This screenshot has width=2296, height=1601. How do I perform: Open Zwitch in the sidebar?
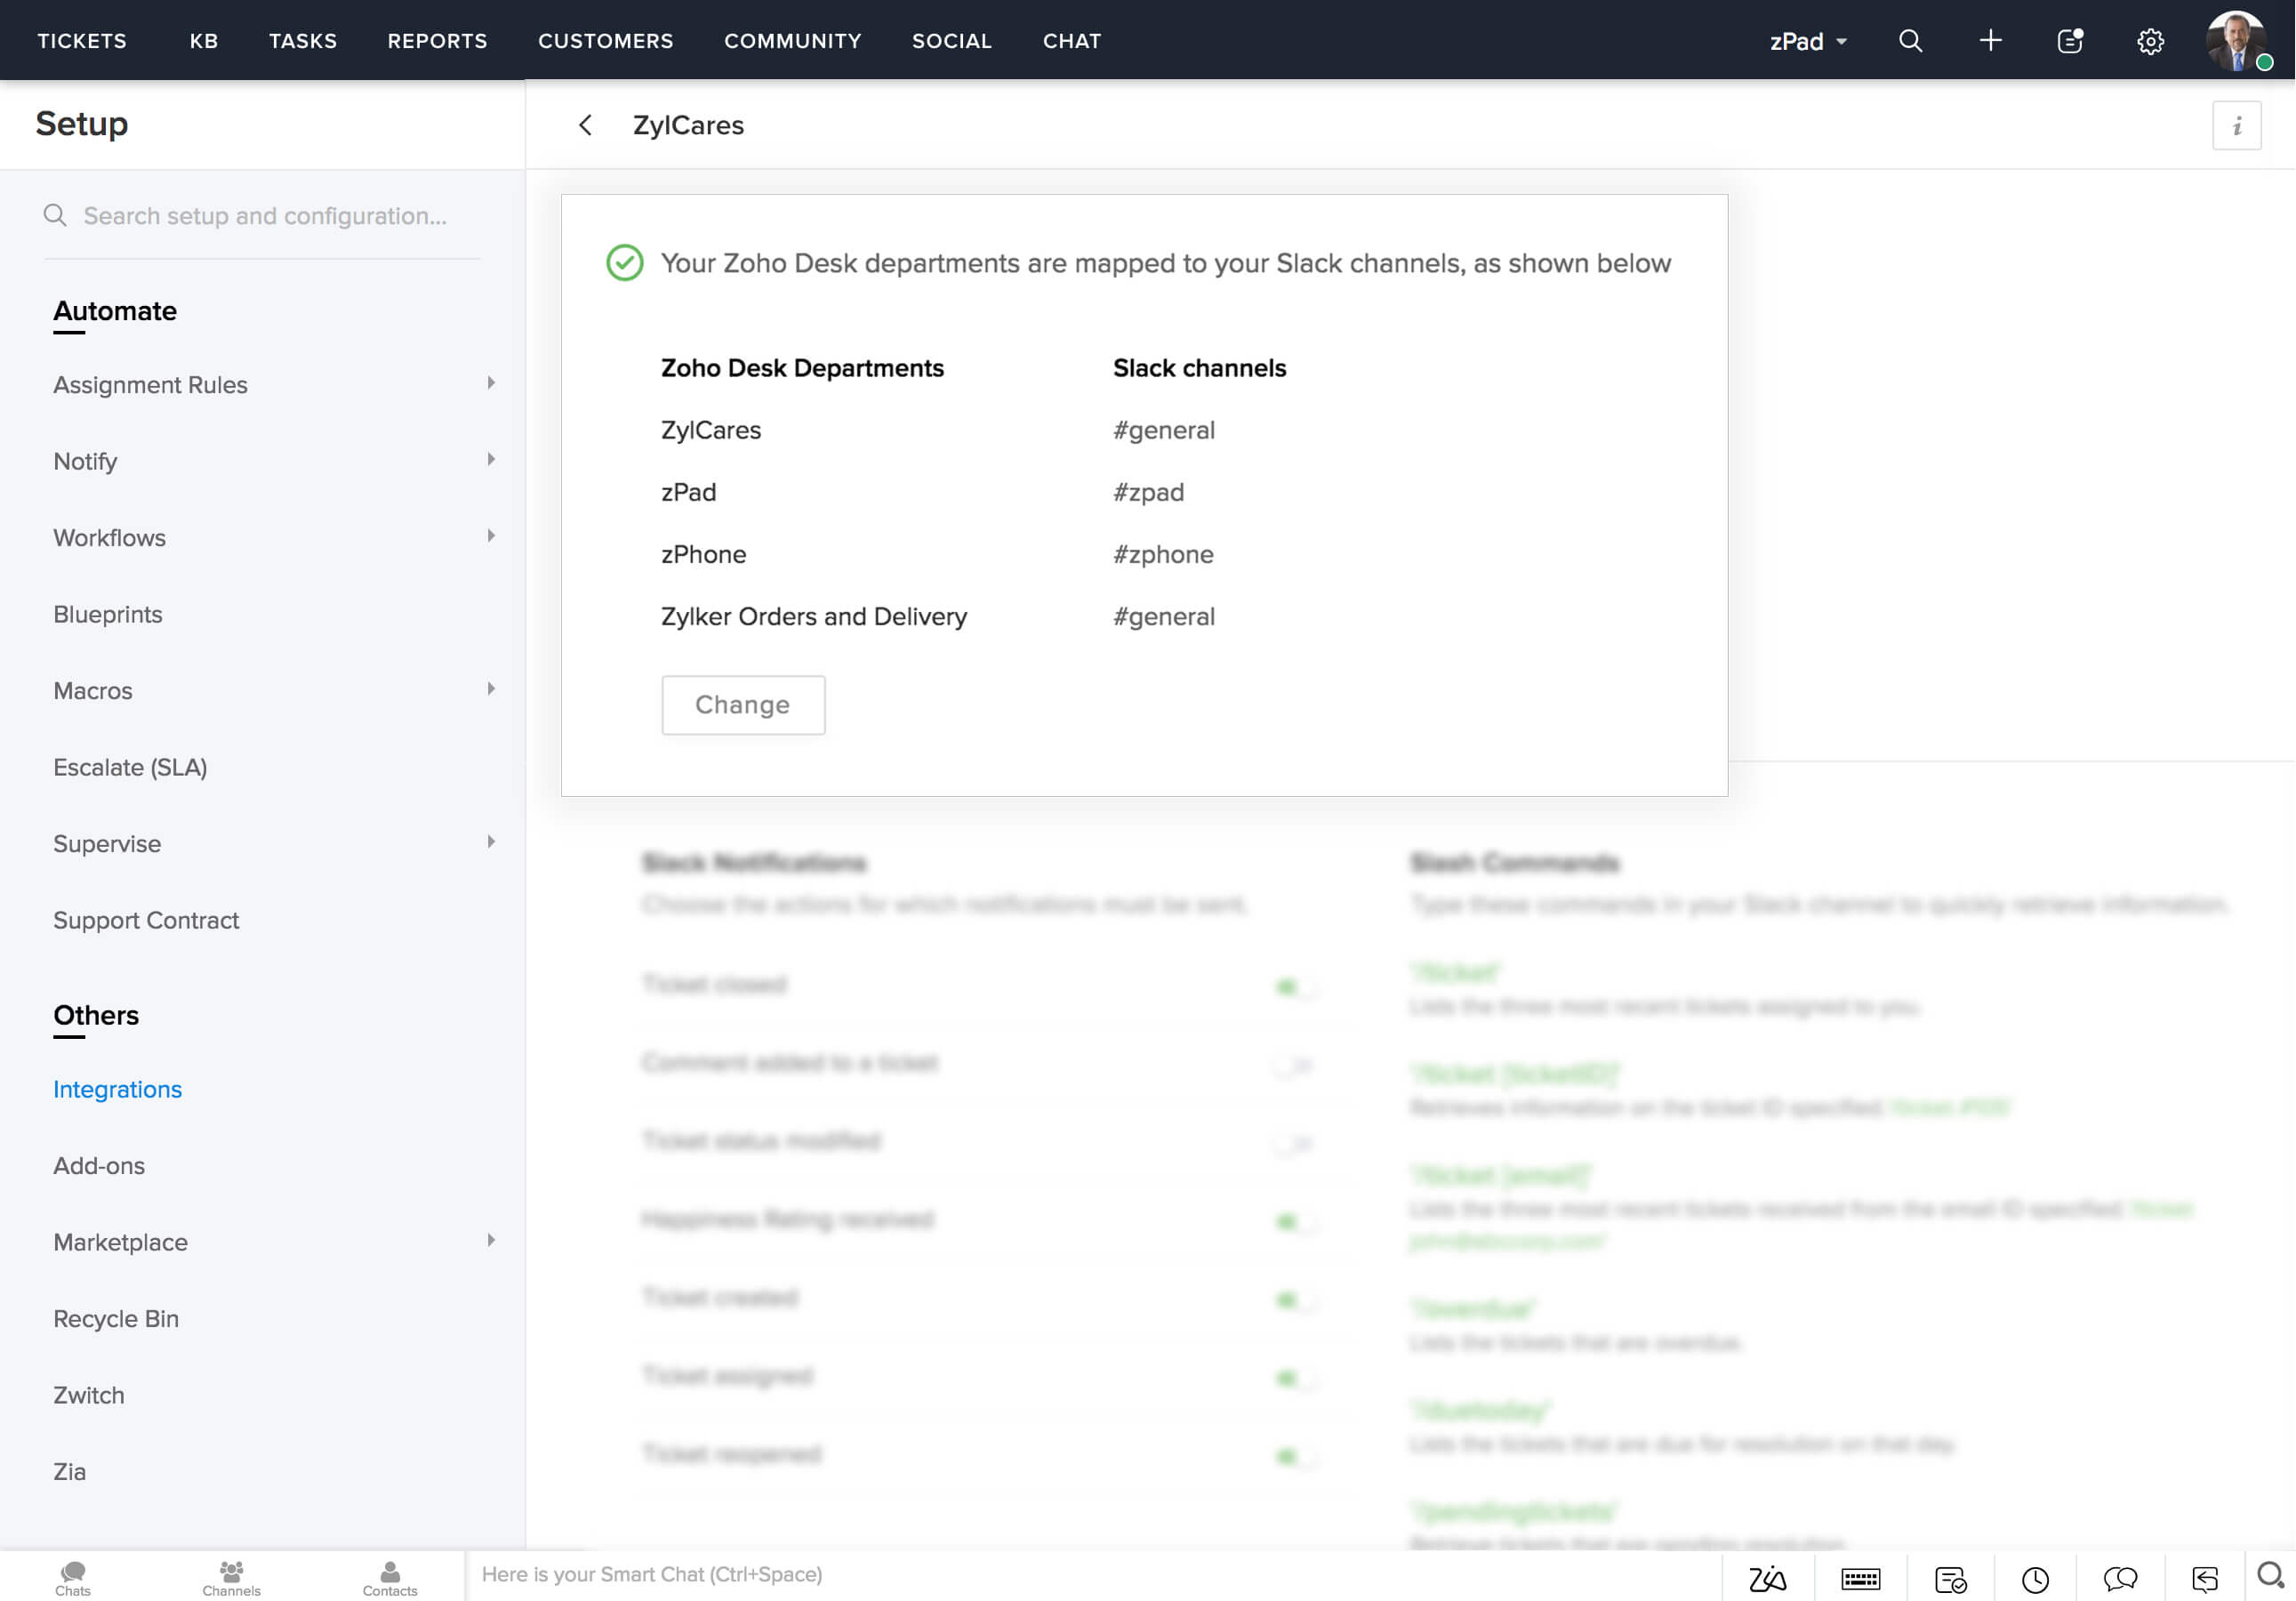(89, 1395)
